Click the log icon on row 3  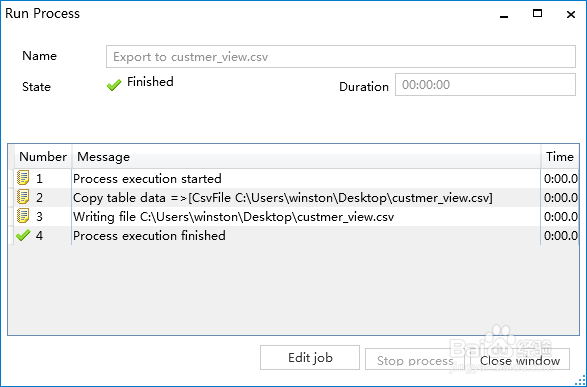[x=23, y=216]
